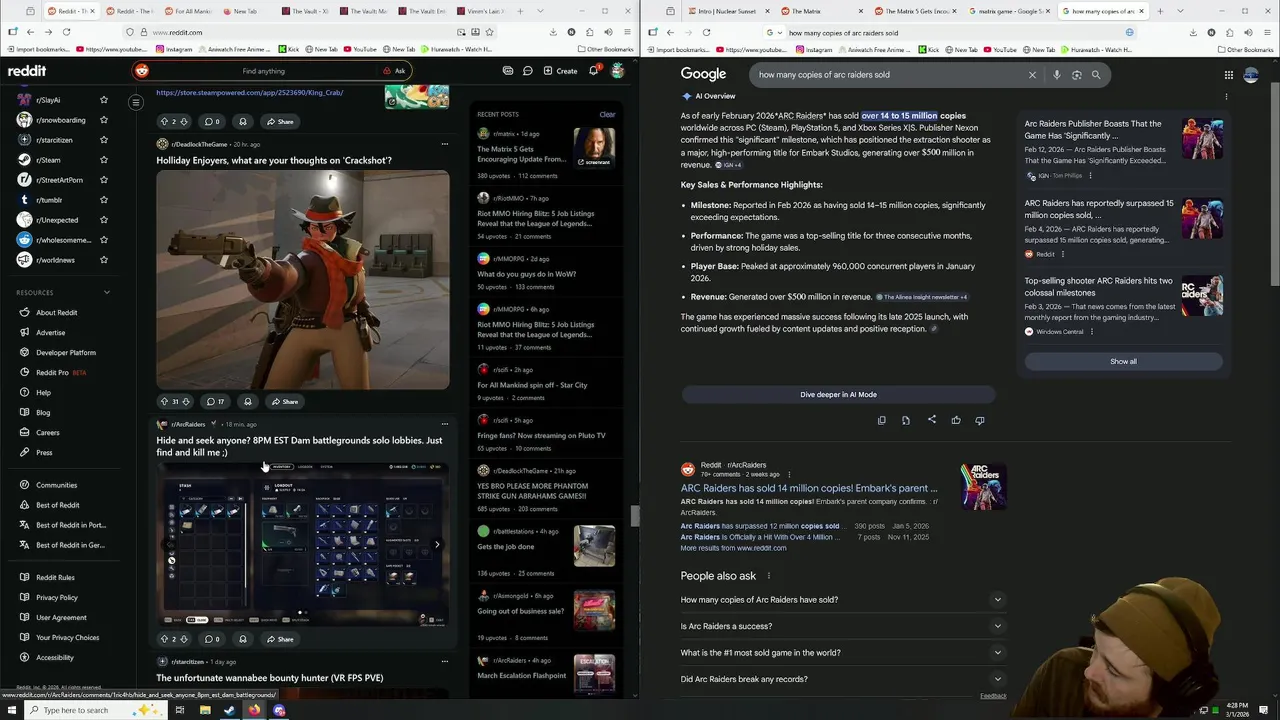The height and width of the screenshot is (720, 1280).
Task: Open Reddit advertise icon in header
Action: 508,71
